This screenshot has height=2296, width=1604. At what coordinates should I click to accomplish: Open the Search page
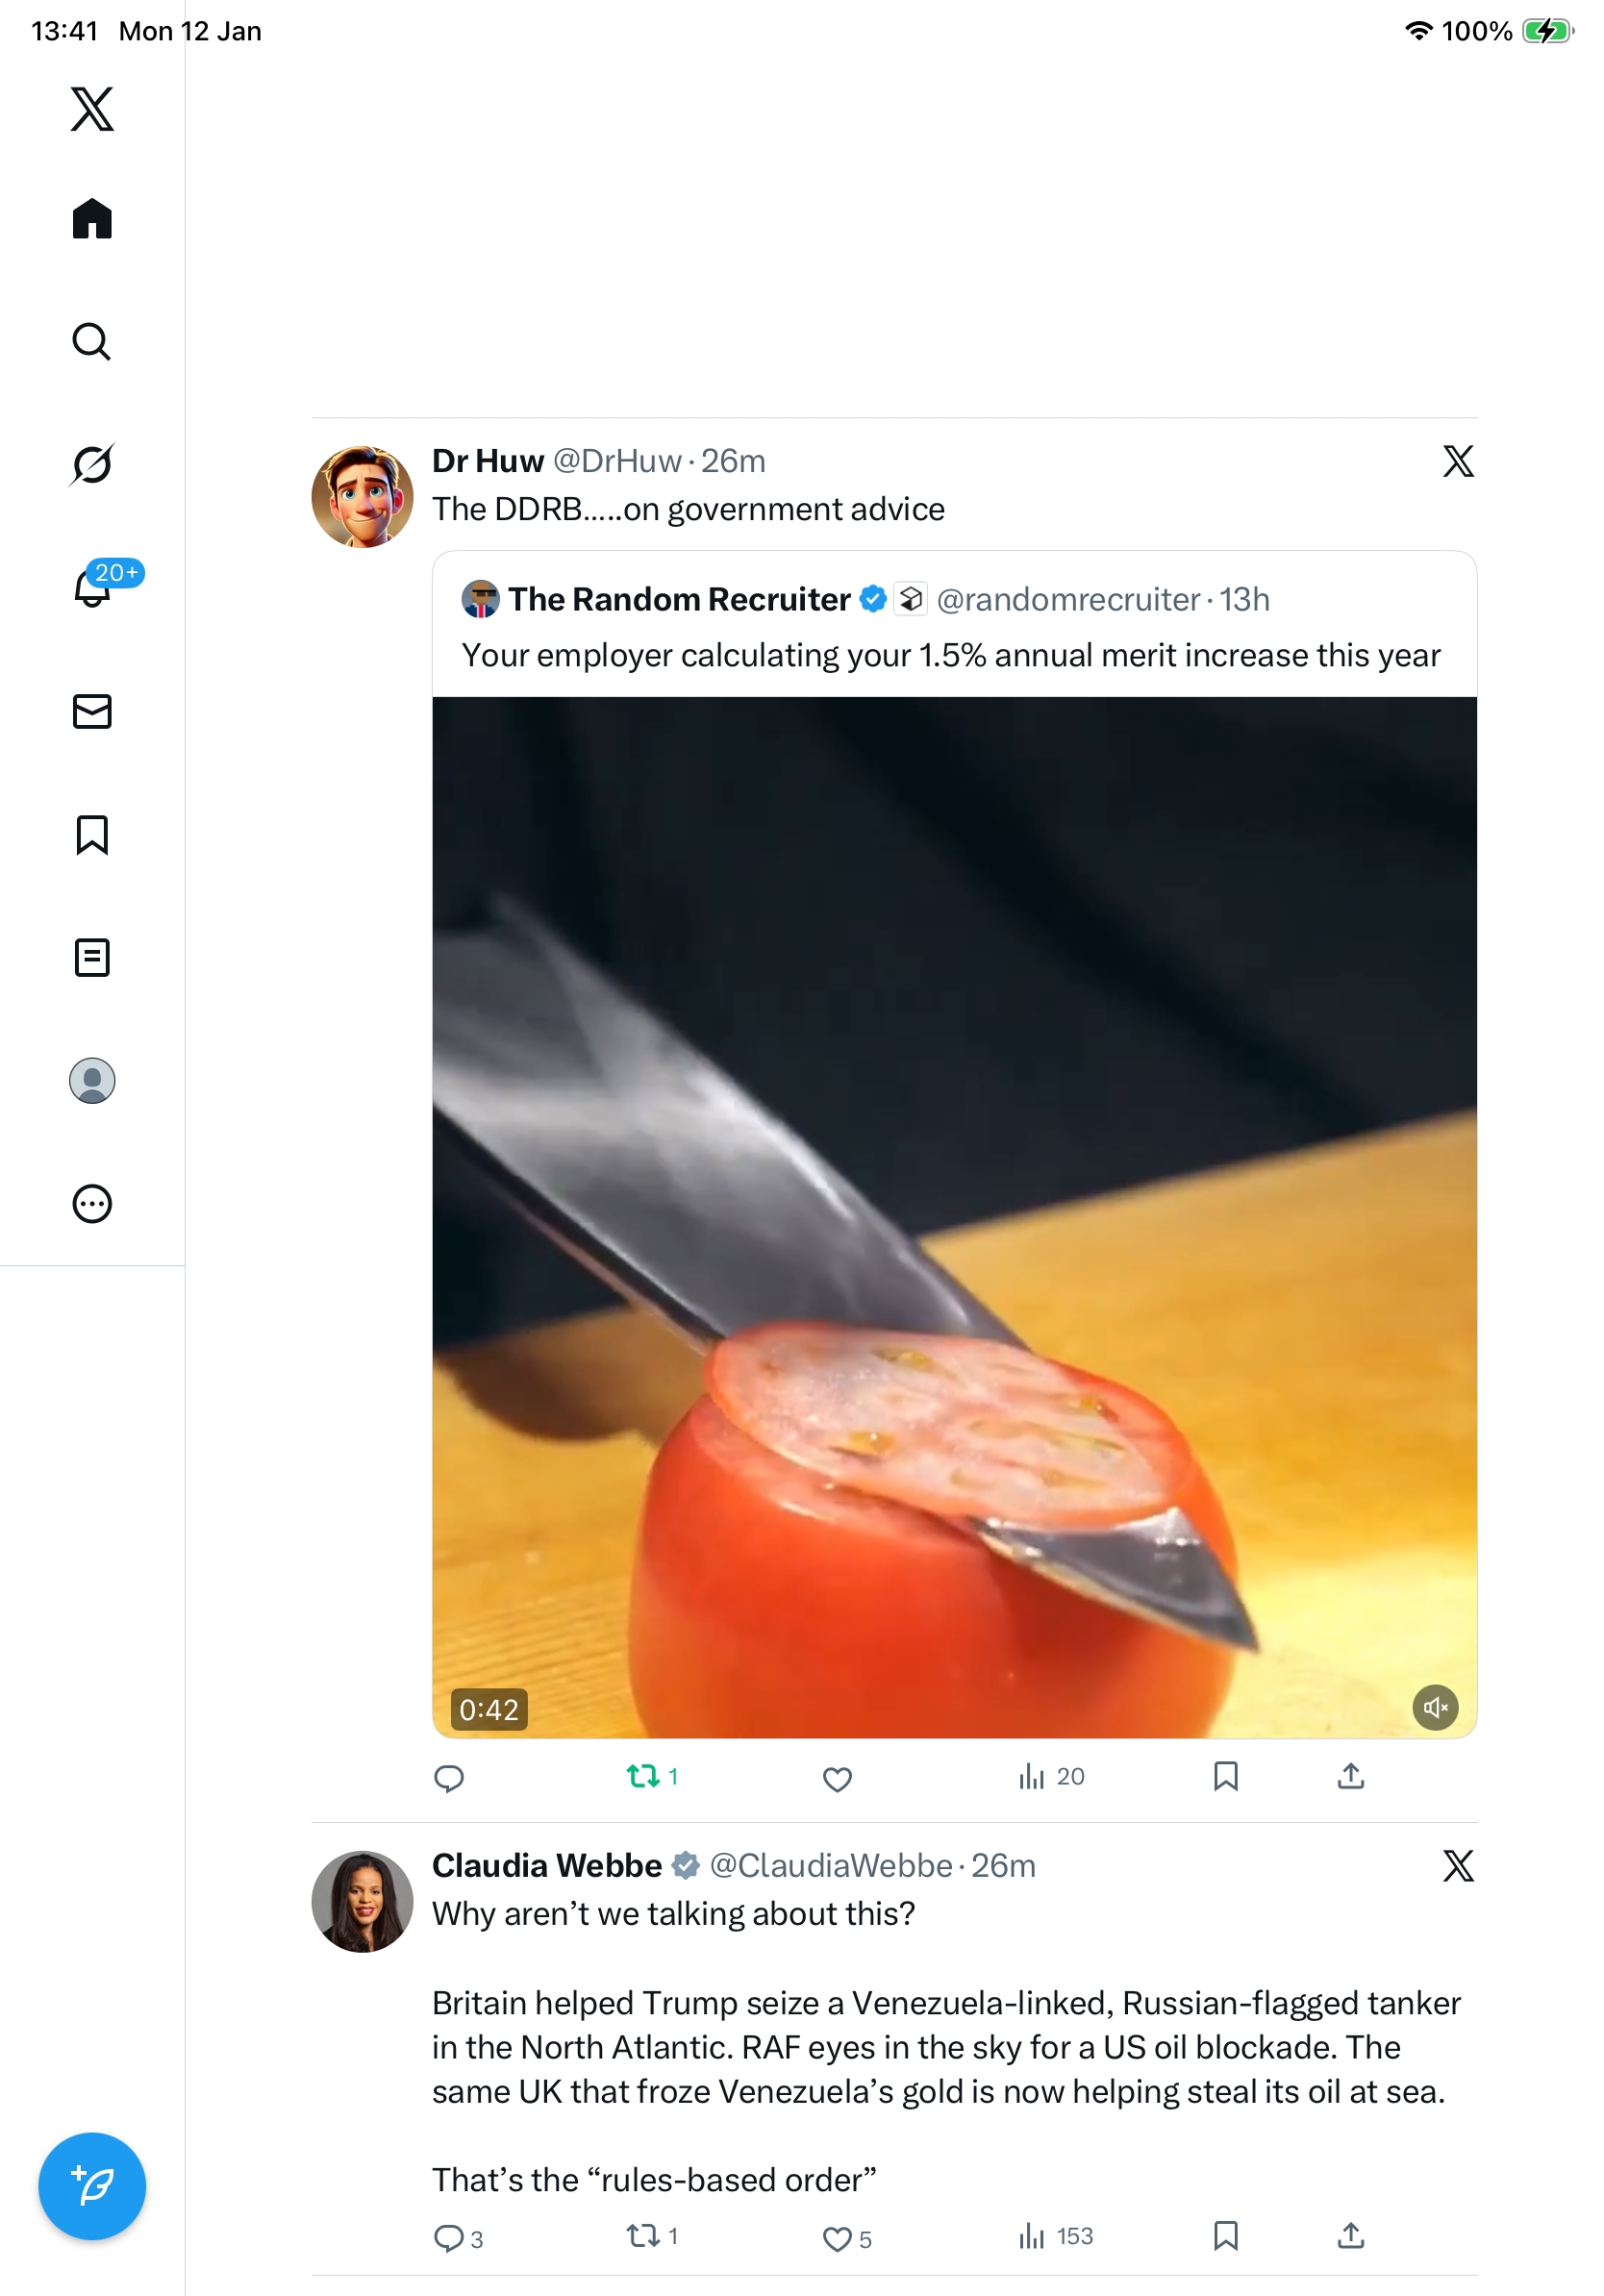pos(92,342)
